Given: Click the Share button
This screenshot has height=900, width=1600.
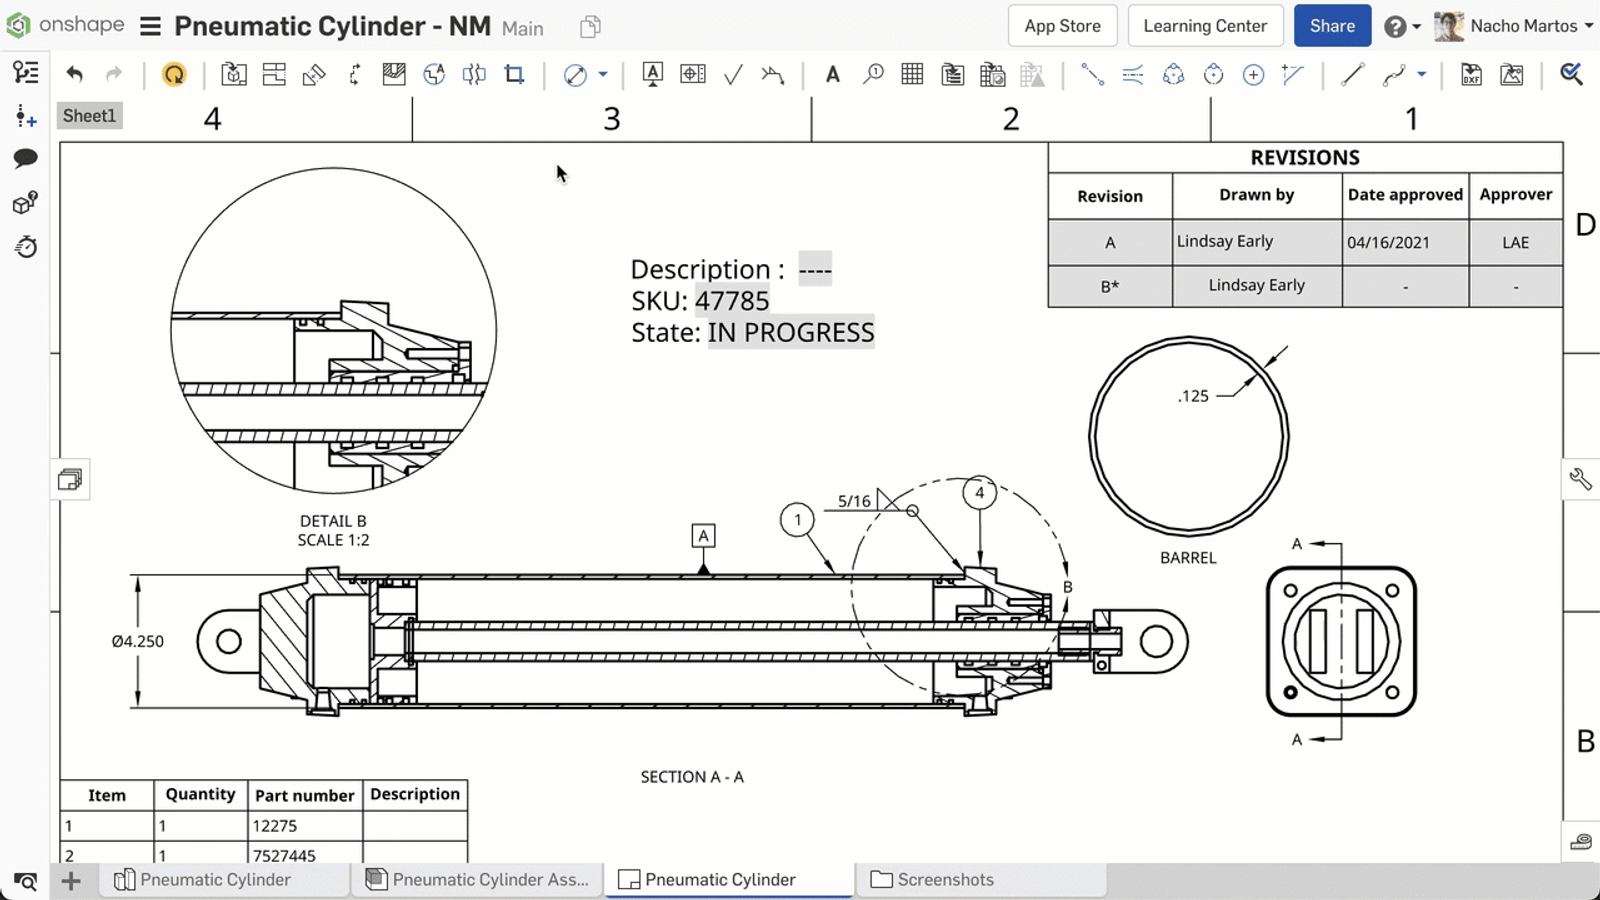Looking at the screenshot, I should (1332, 26).
